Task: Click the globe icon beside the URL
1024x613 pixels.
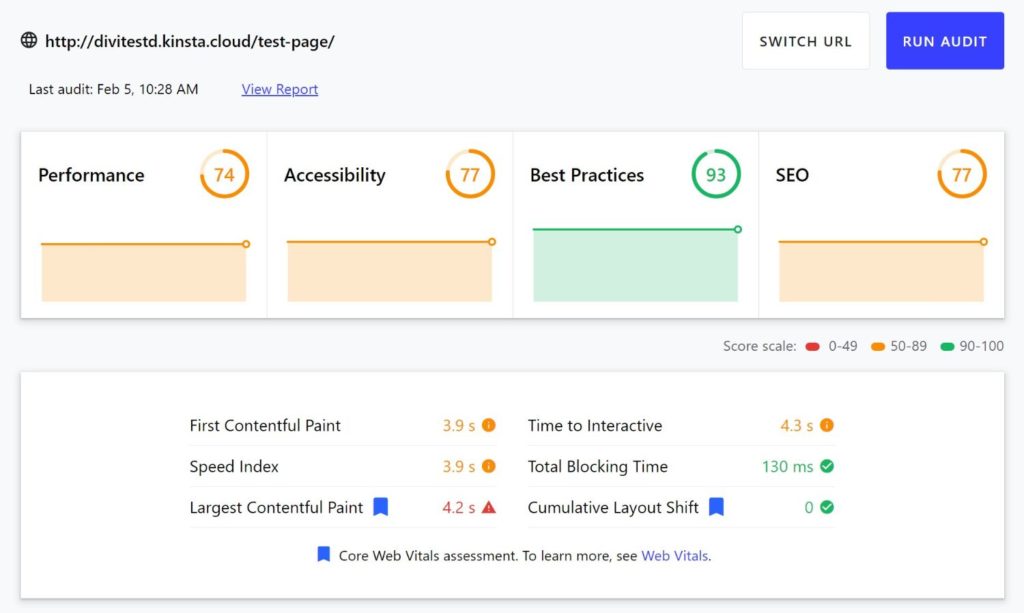Action: [29, 40]
